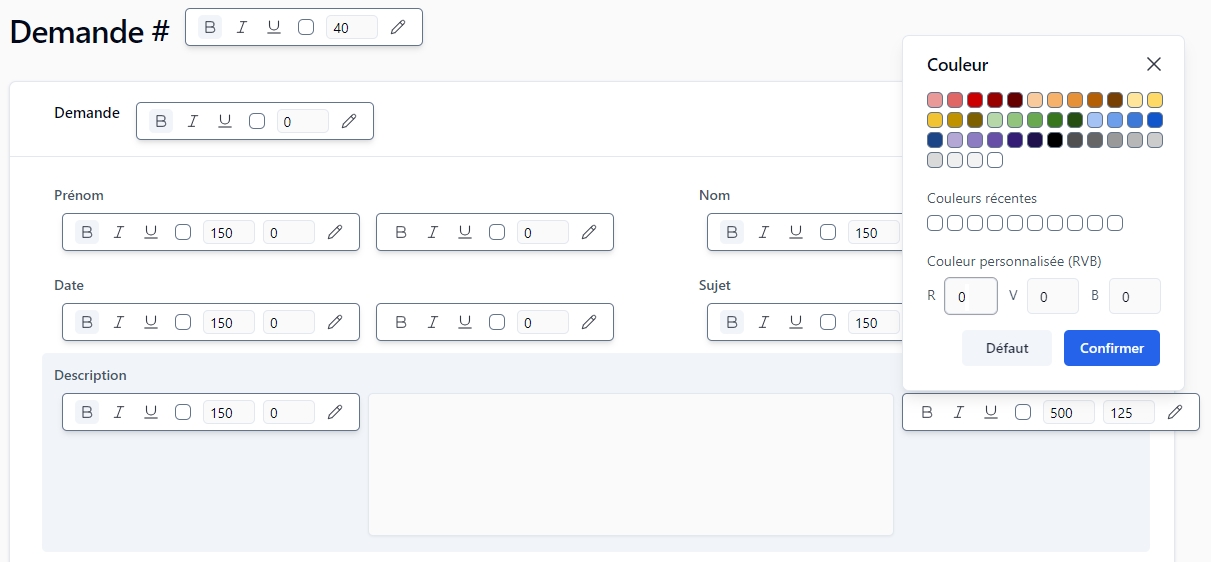
Task: Click the R value field in custom color
Action: click(970, 296)
